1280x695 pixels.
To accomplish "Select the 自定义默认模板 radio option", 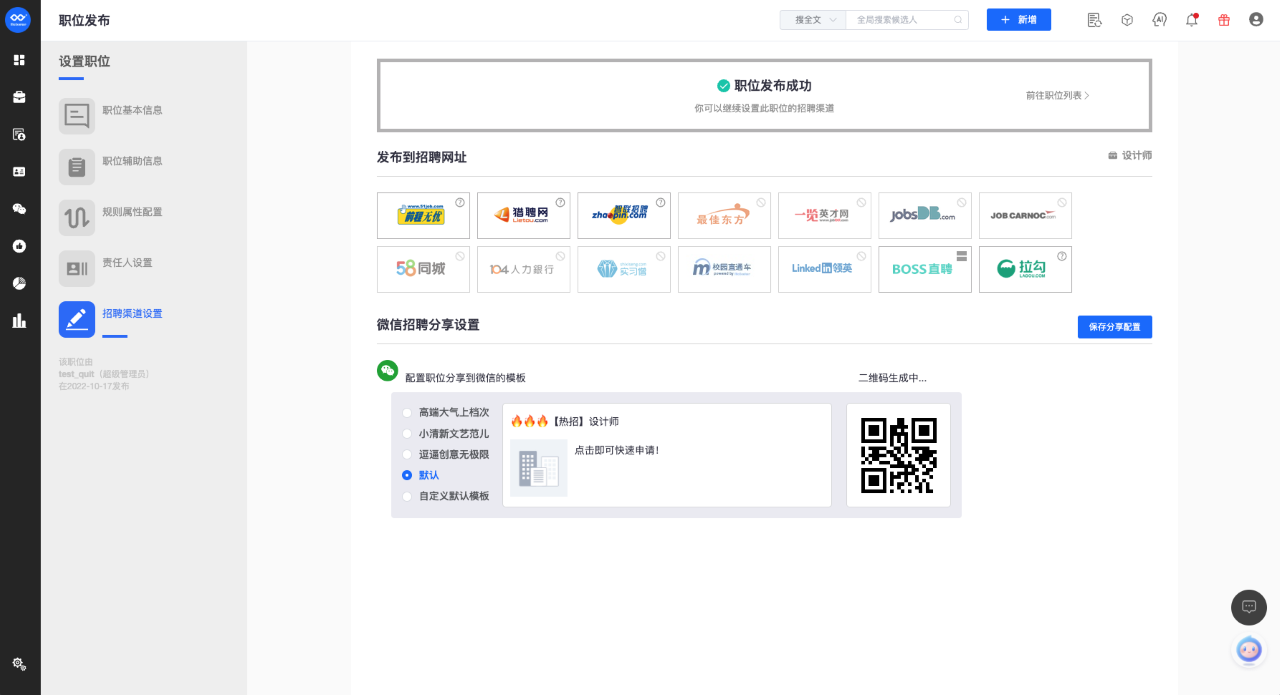I will click(x=406, y=496).
